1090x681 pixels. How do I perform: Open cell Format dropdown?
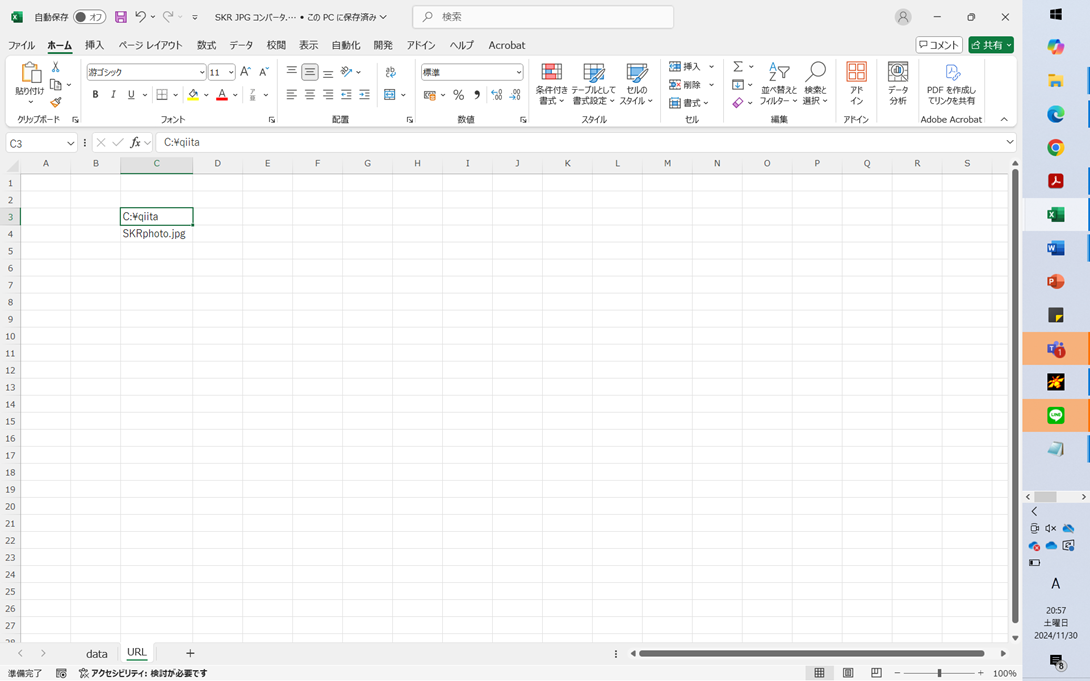click(689, 103)
